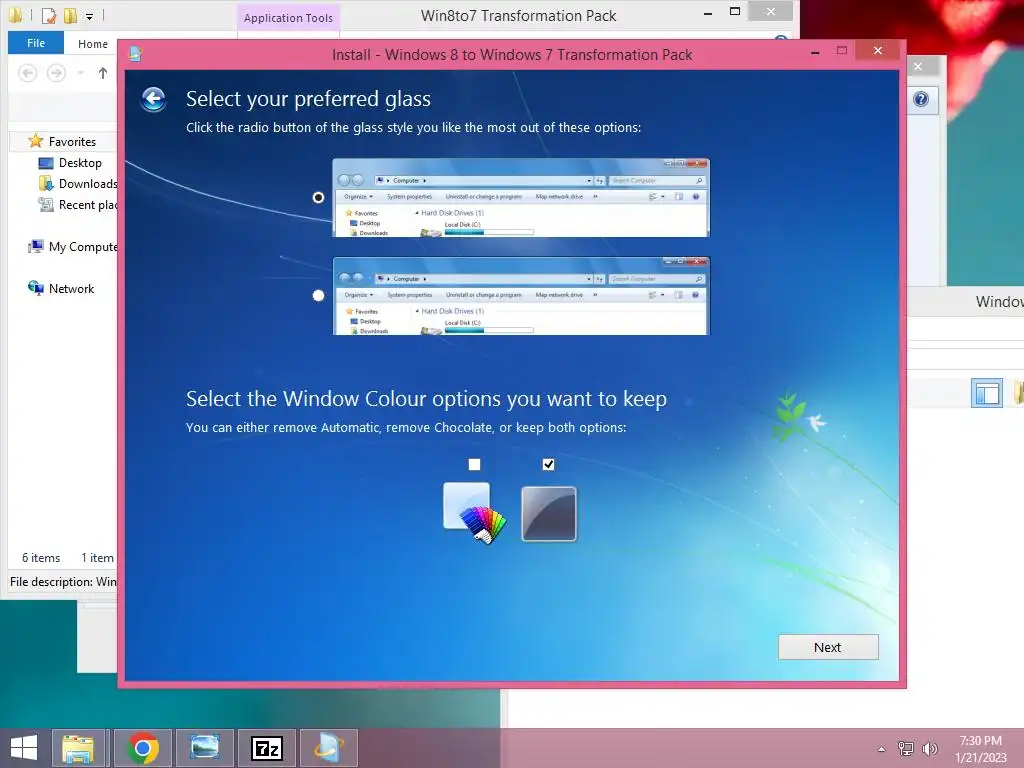Click the Automatic colour fan swatch icon
1024x768 pixels.
tap(474, 513)
